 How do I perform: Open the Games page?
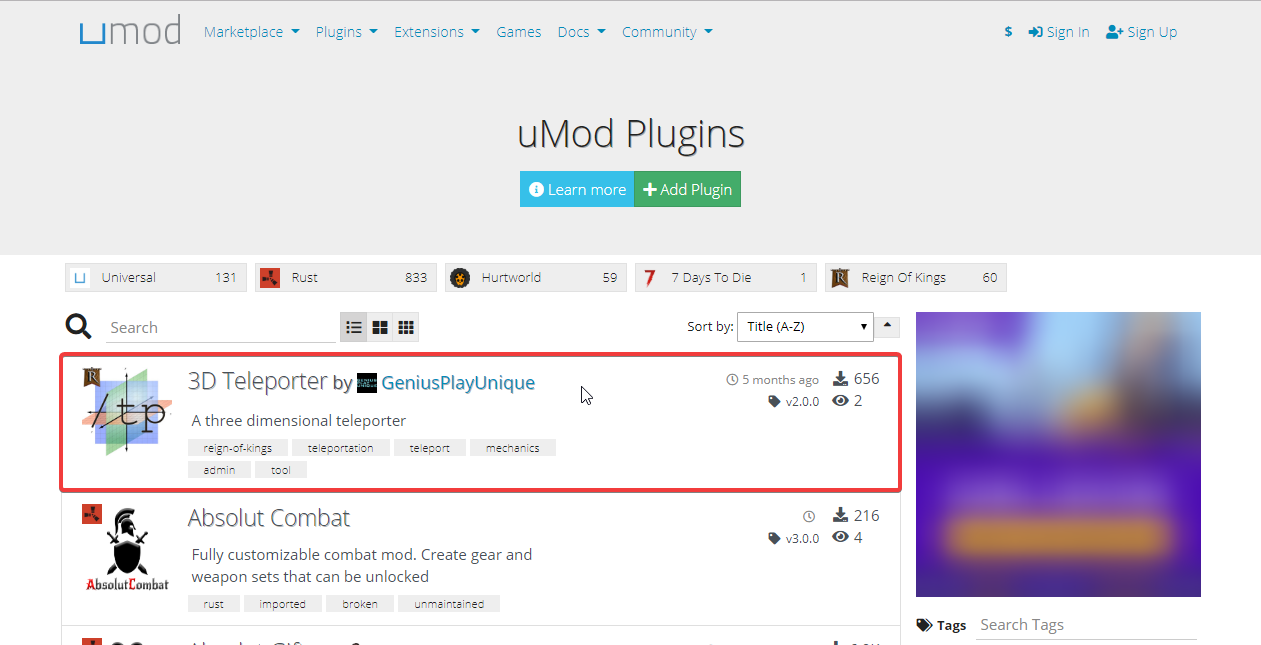click(519, 32)
